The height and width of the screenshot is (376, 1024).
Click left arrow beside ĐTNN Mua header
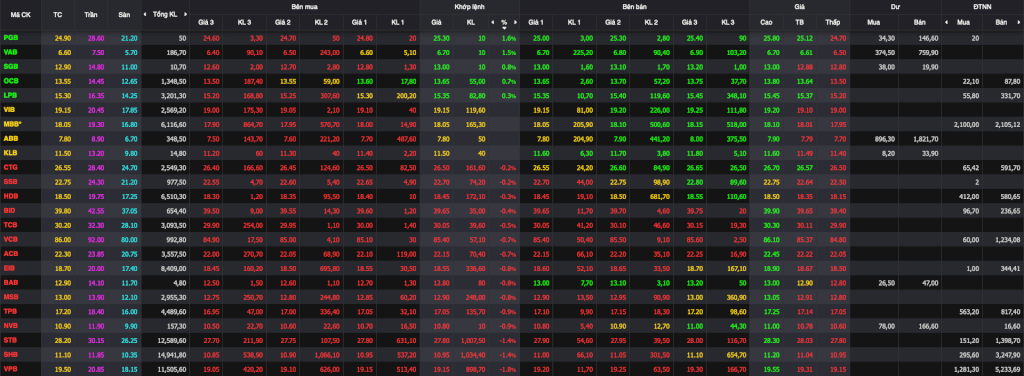946,22
